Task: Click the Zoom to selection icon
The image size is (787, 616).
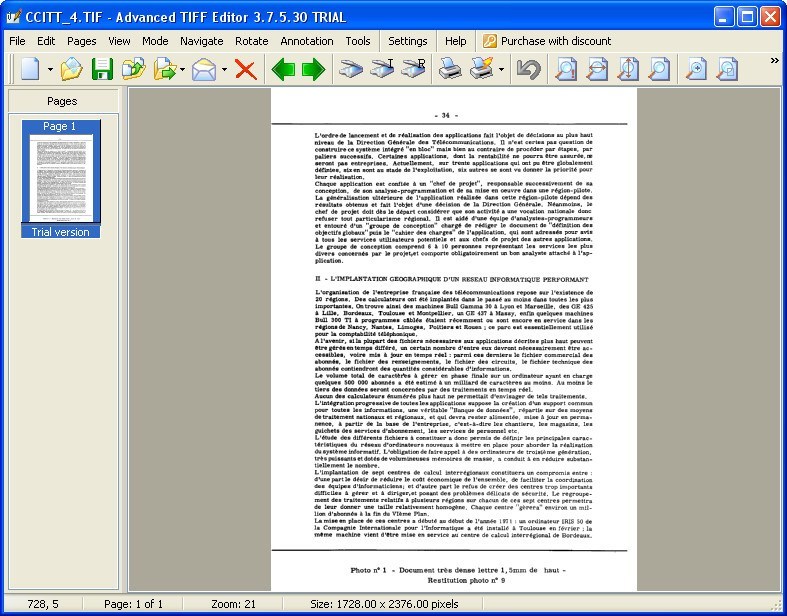Action: tap(727, 69)
